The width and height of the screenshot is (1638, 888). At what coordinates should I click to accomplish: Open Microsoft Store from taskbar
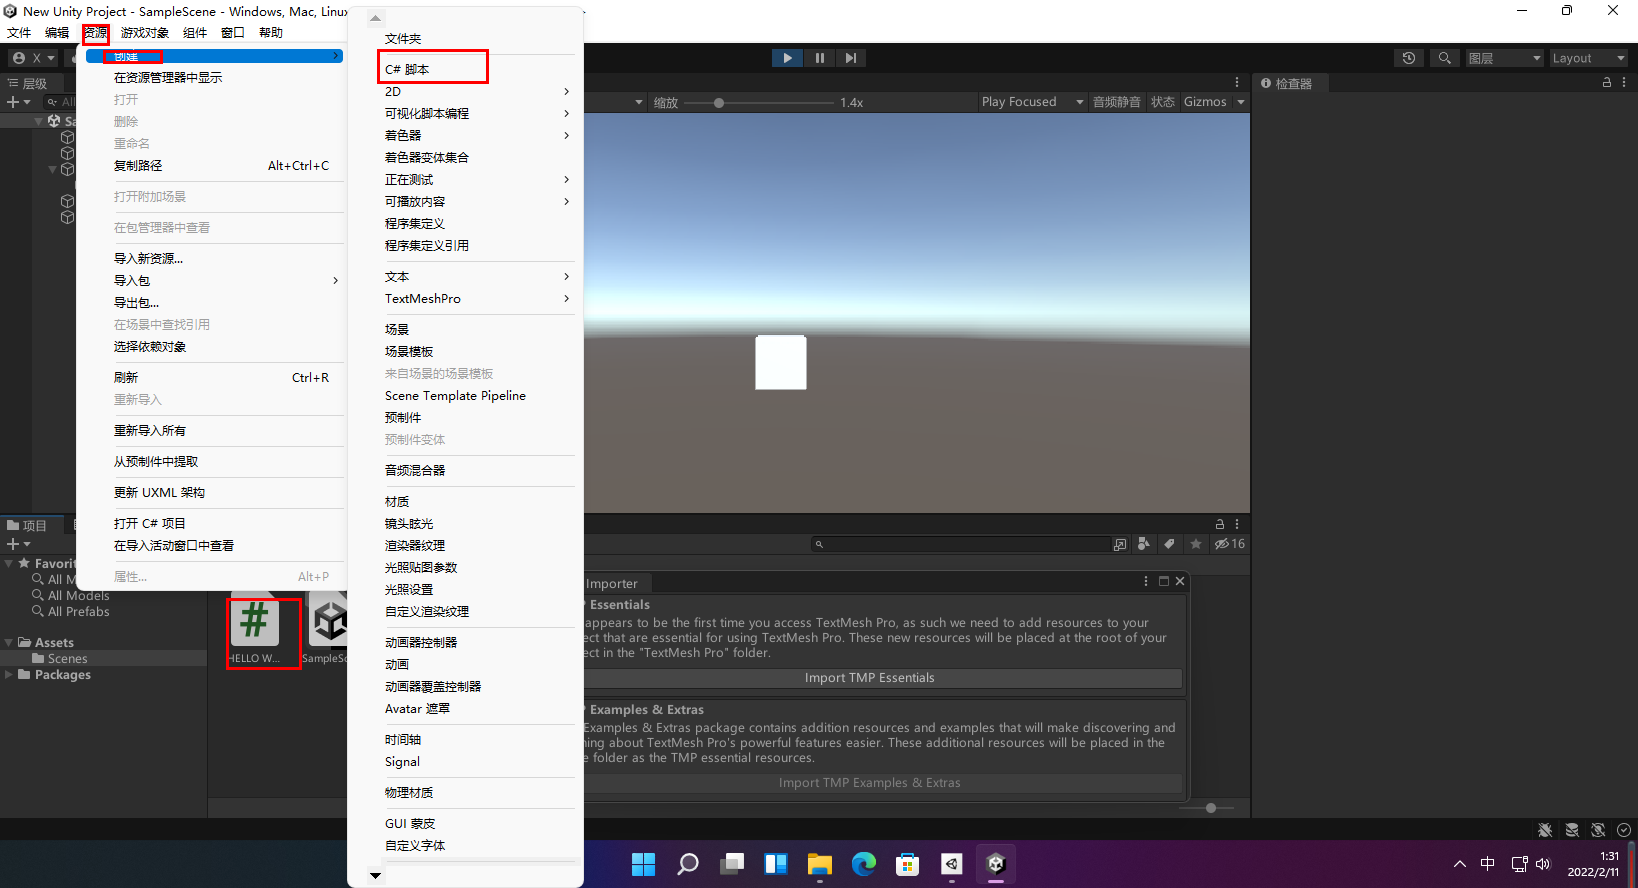[908, 864]
